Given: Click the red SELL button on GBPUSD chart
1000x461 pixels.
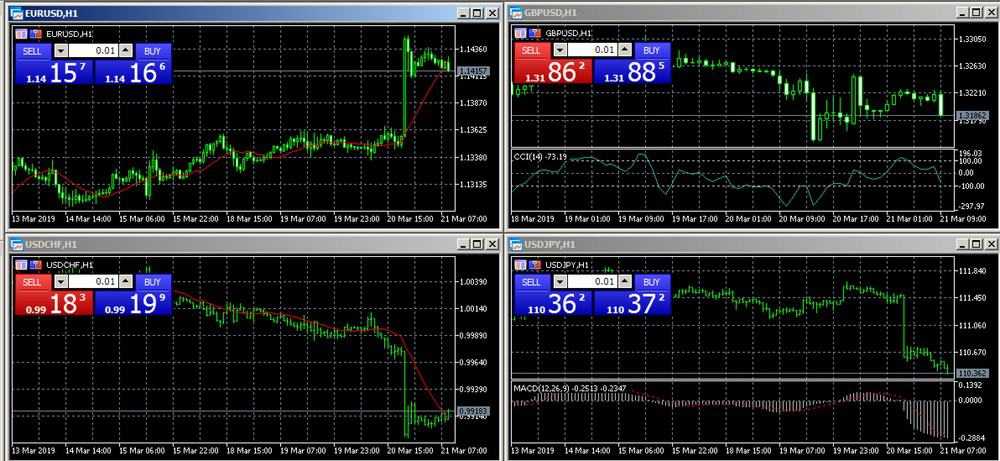Looking at the screenshot, I should (x=531, y=50).
